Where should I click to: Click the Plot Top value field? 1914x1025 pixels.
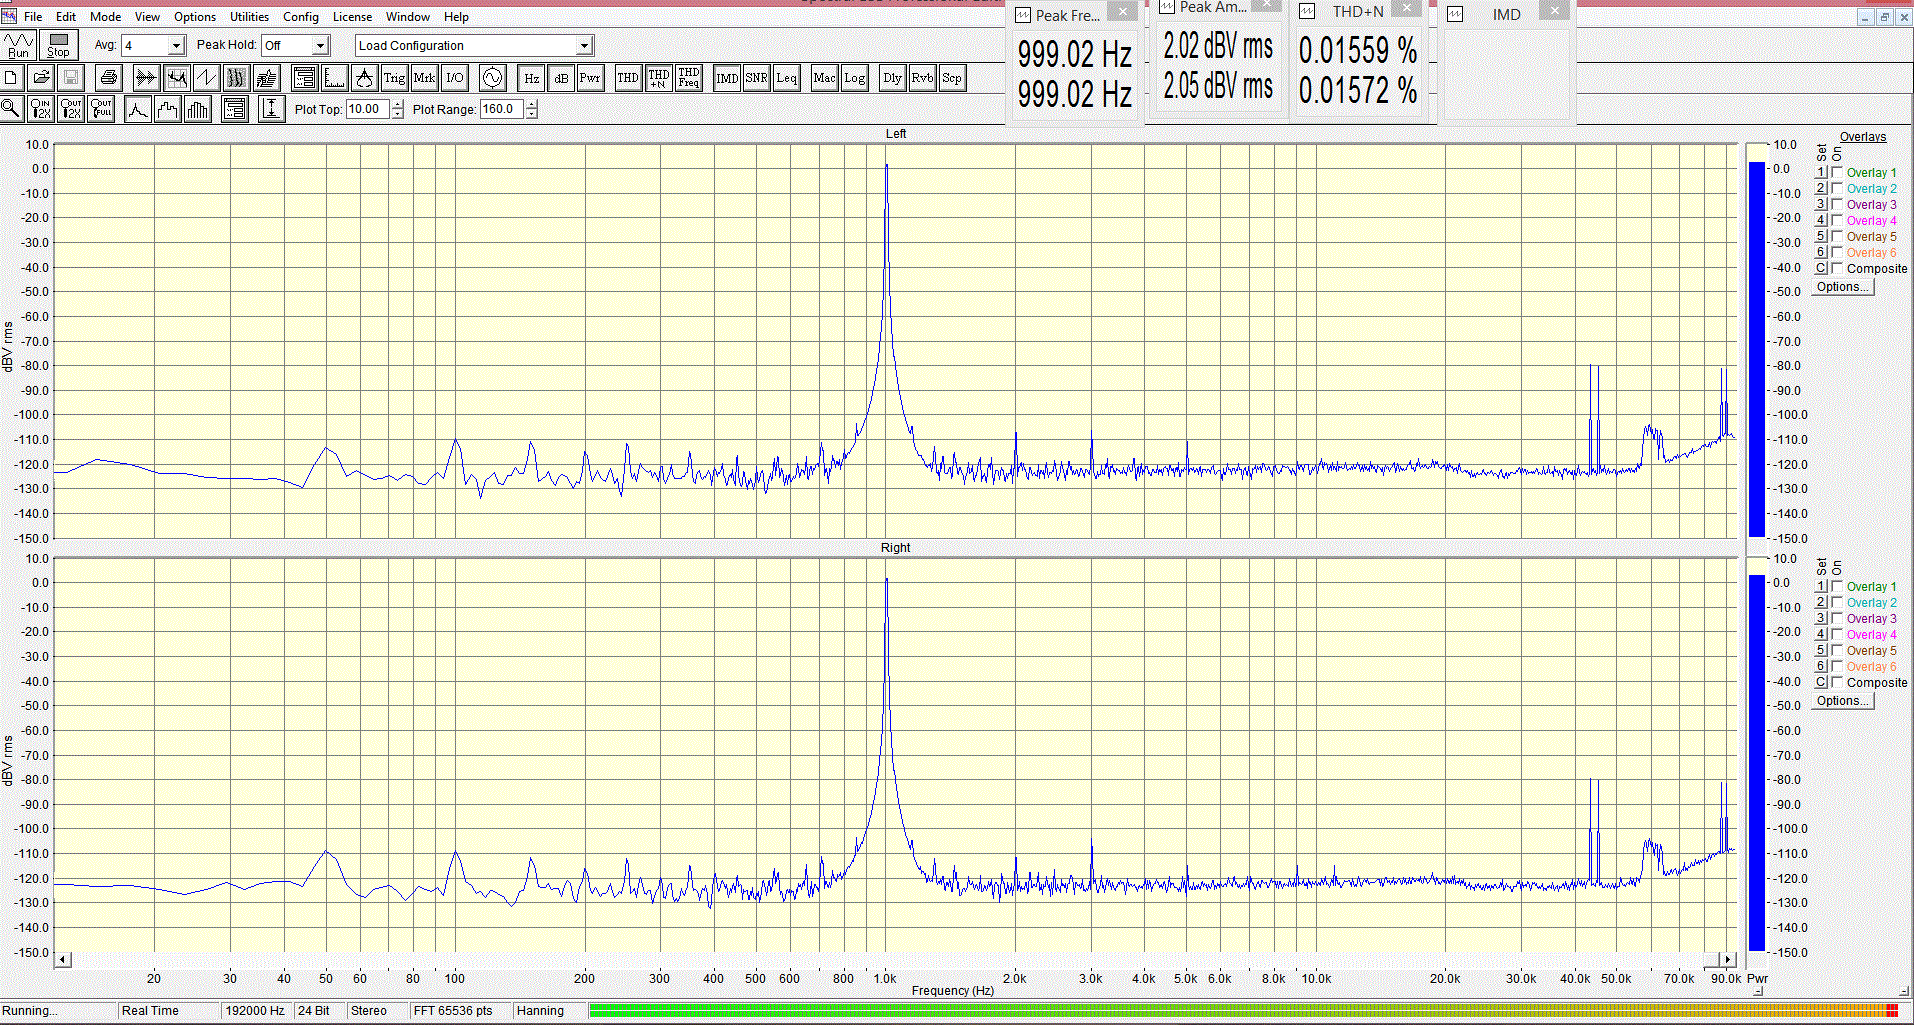[x=367, y=110]
